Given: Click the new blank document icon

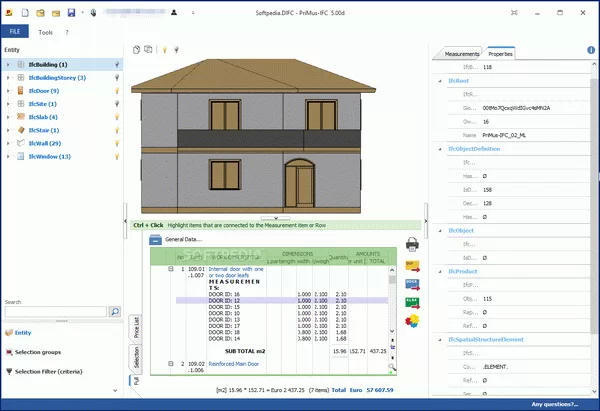Looking at the screenshot, I should pyautogui.click(x=23, y=13).
